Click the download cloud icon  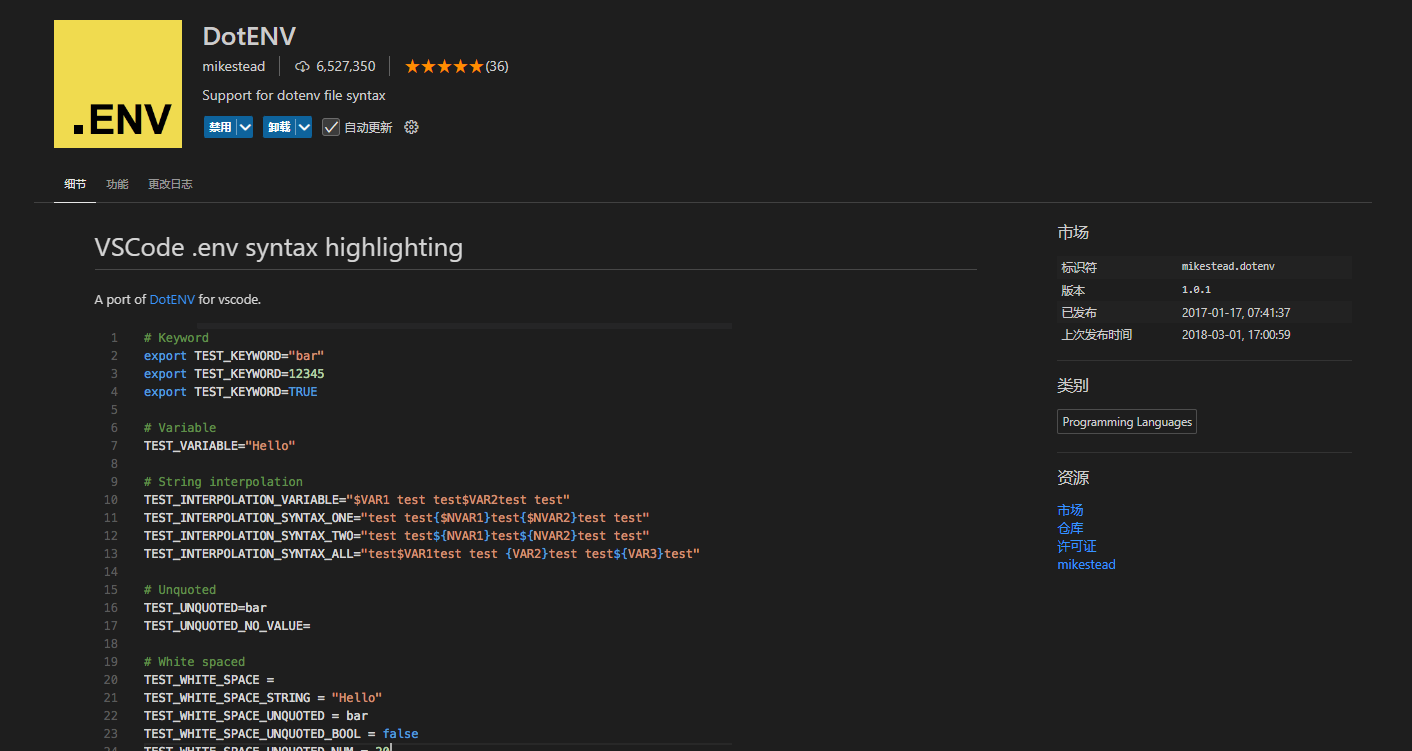coord(302,67)
